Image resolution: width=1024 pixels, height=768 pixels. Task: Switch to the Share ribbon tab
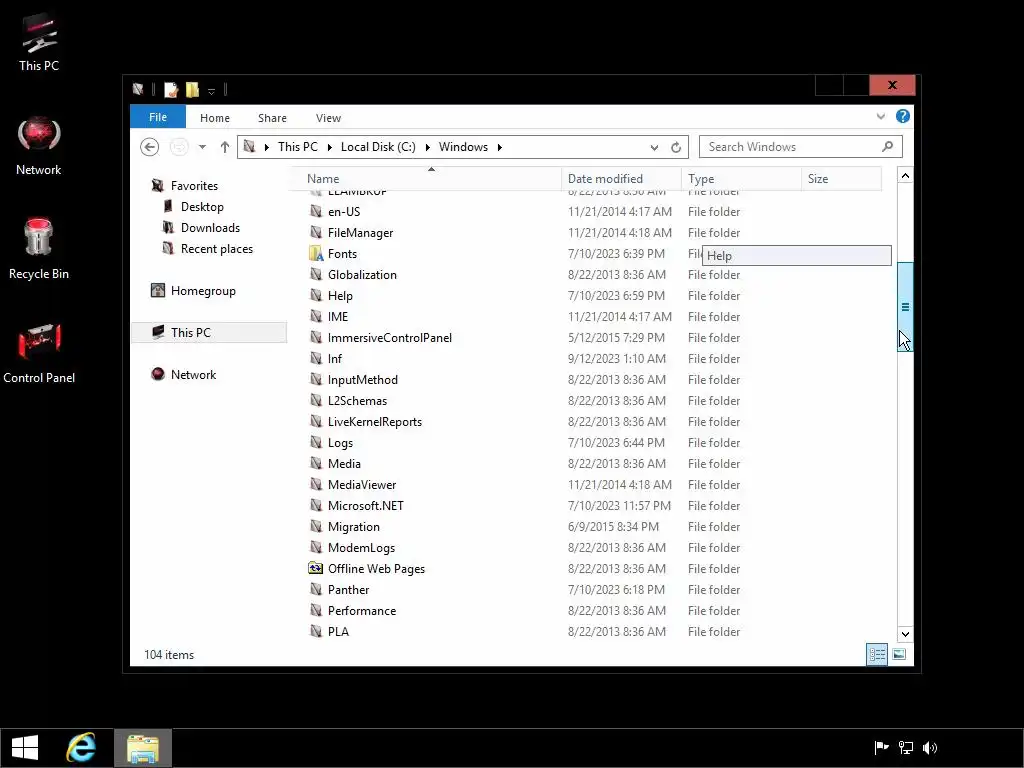[272, 118]
